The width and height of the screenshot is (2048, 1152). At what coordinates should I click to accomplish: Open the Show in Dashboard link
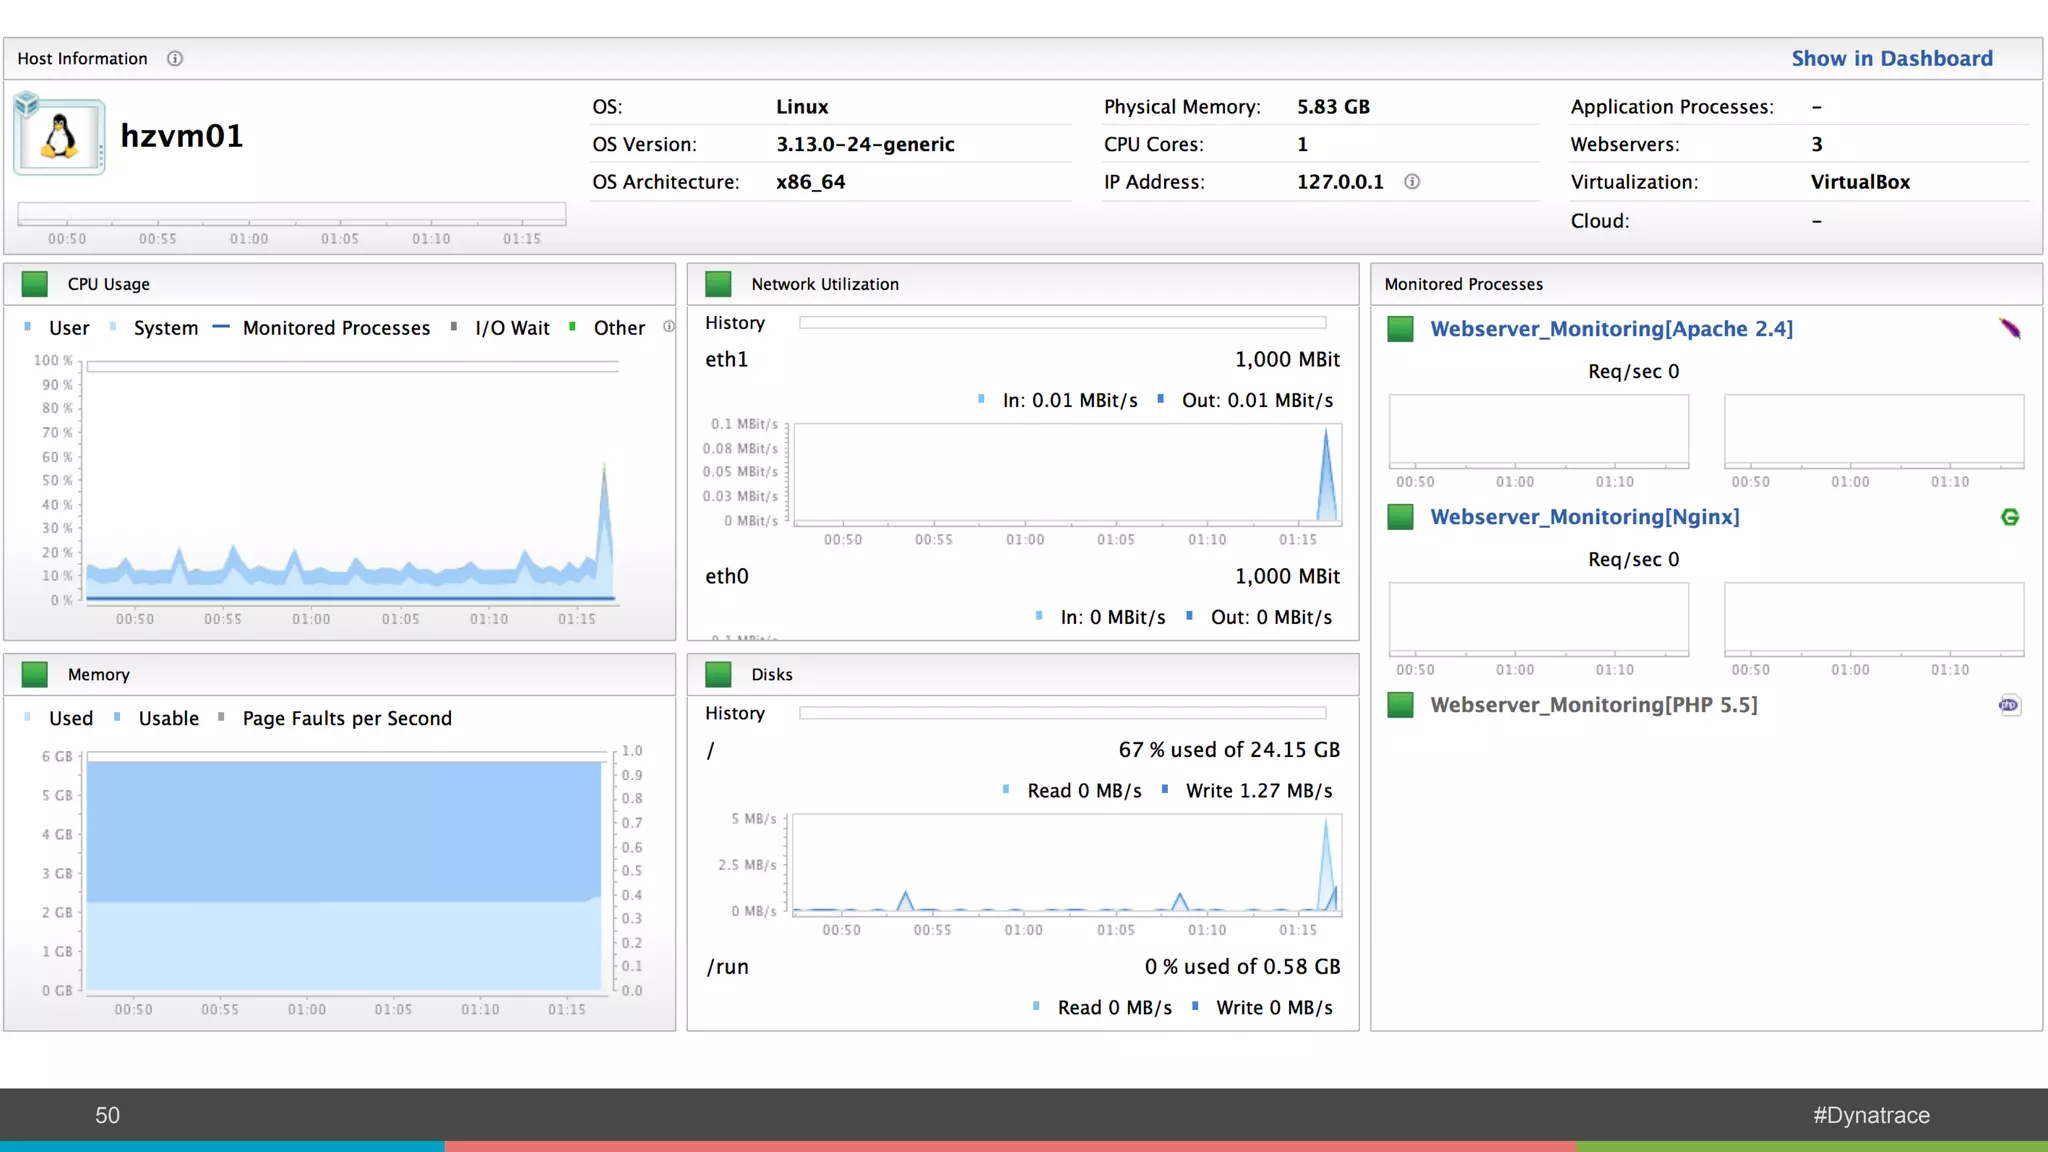pyautogui.click(x=1892, y=59)
